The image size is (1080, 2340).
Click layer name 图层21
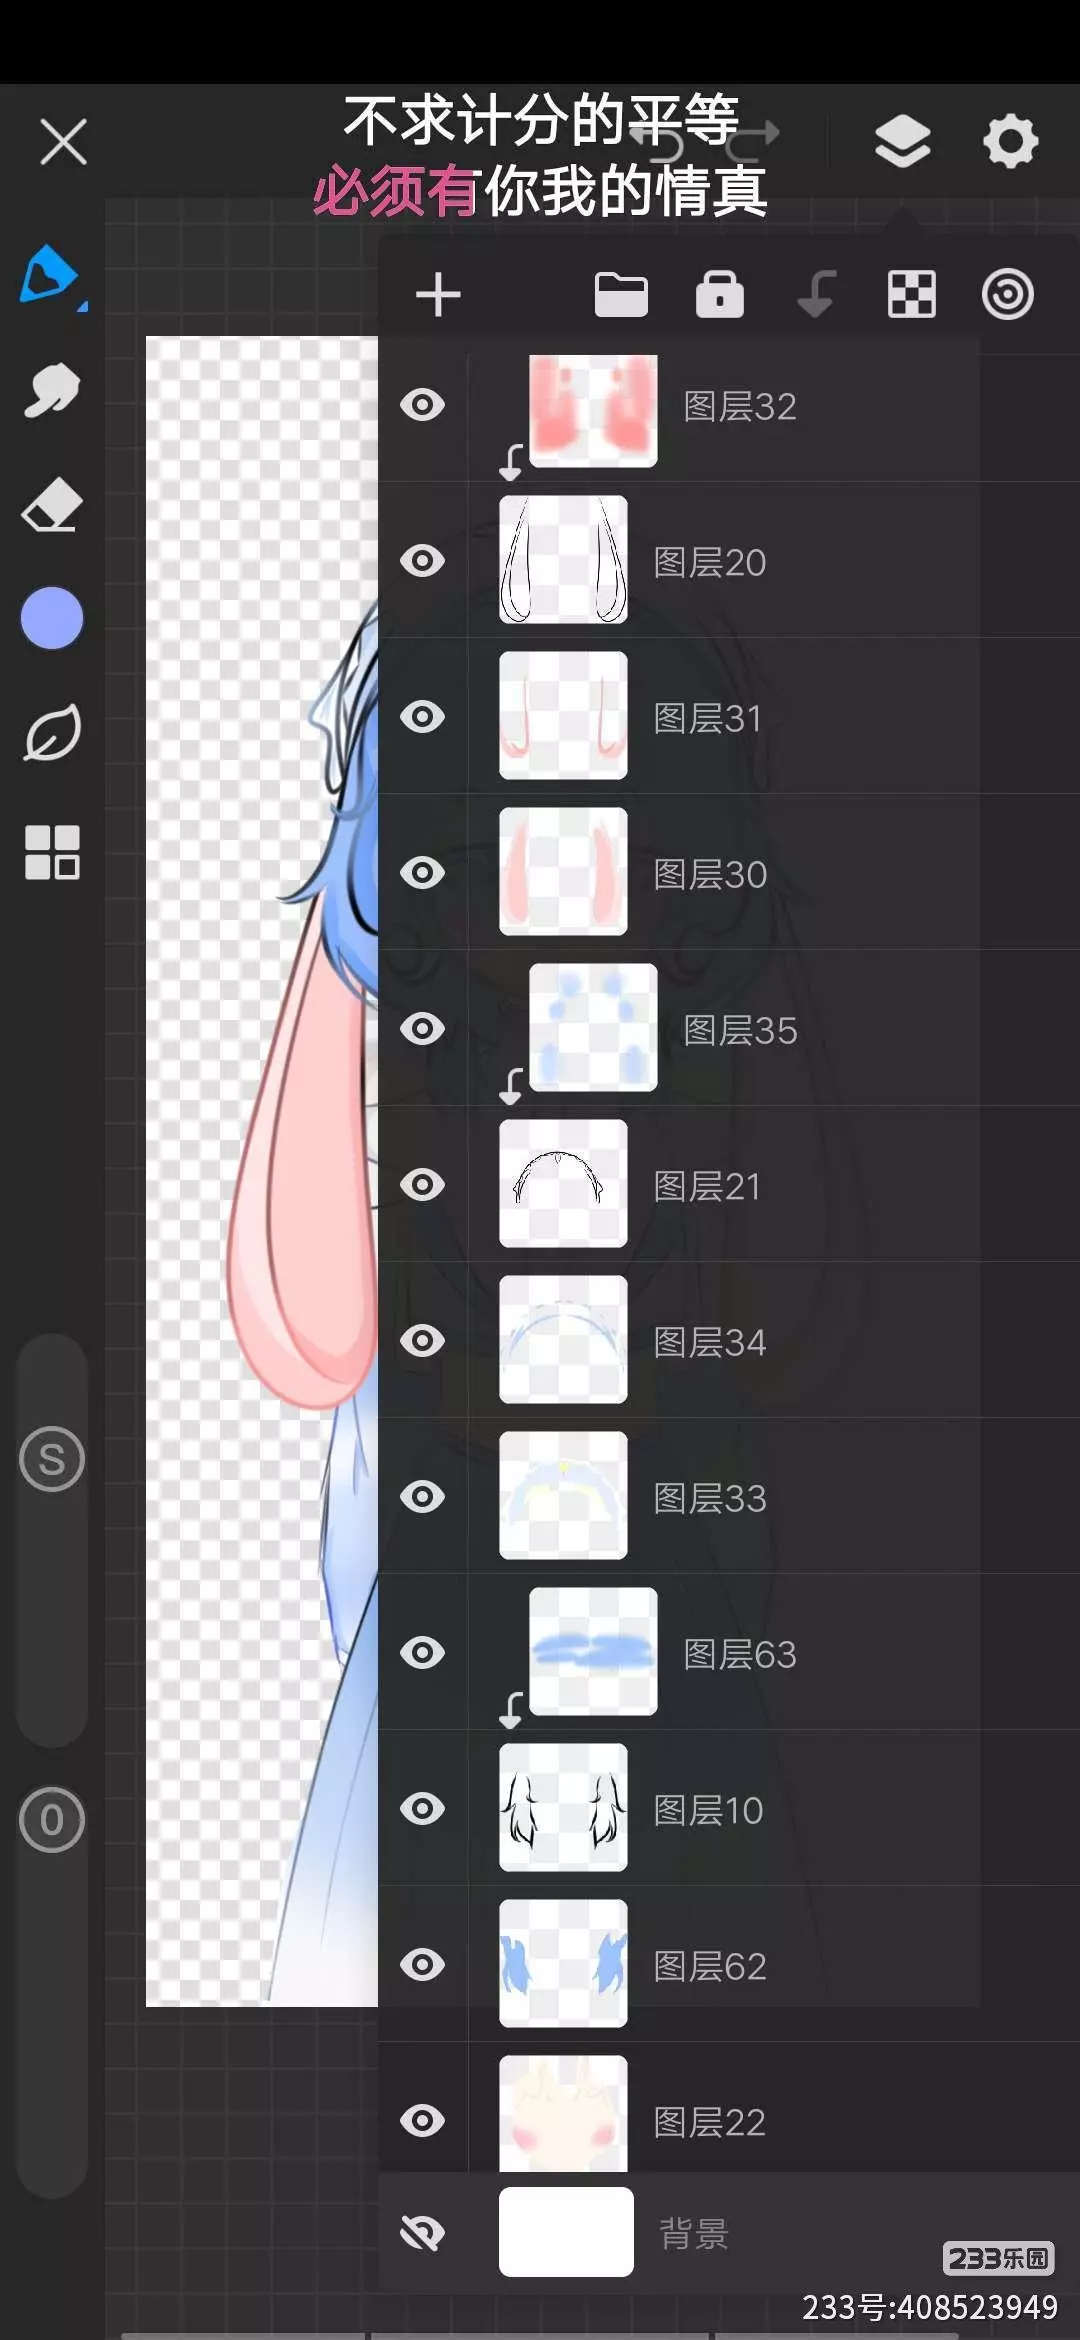coord(708,1187)
